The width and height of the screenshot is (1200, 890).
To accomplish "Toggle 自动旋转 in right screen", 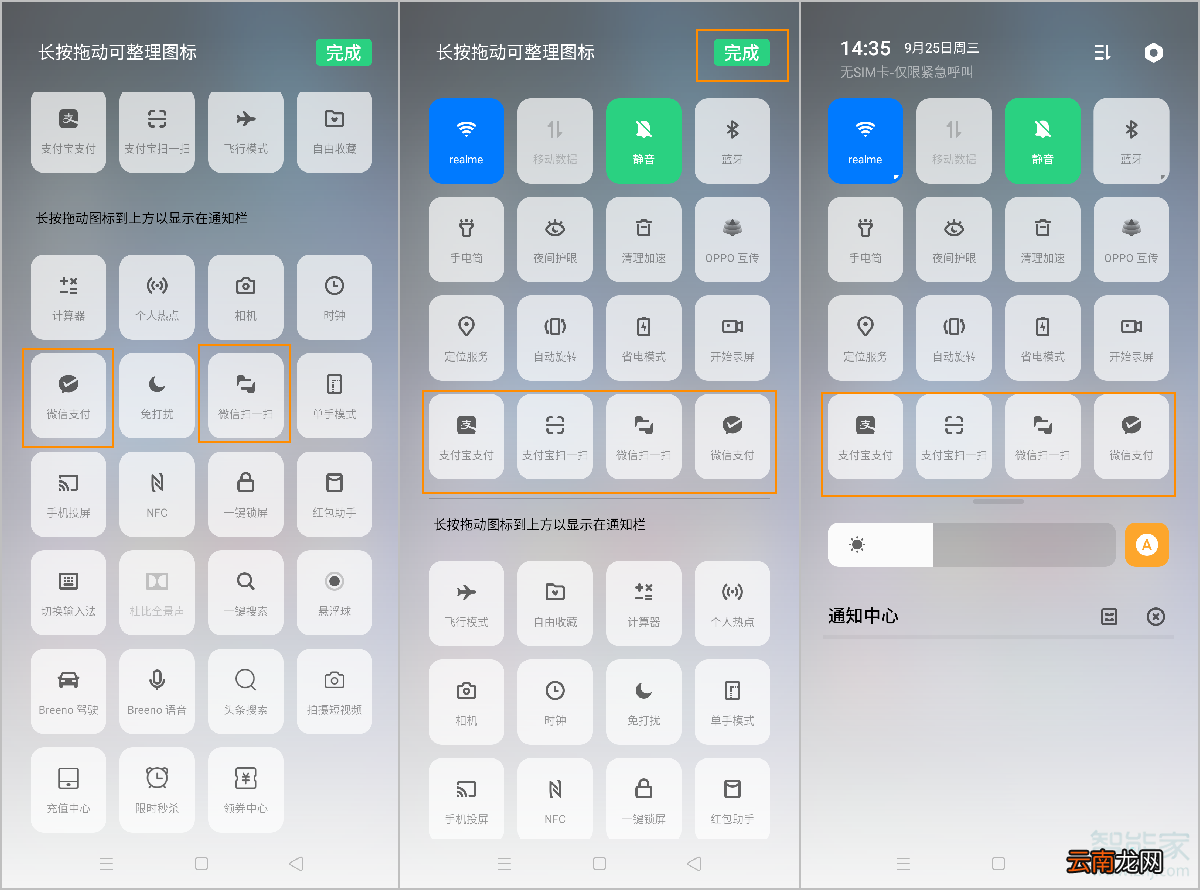I will pyautogui.click(x=954, y=338).
